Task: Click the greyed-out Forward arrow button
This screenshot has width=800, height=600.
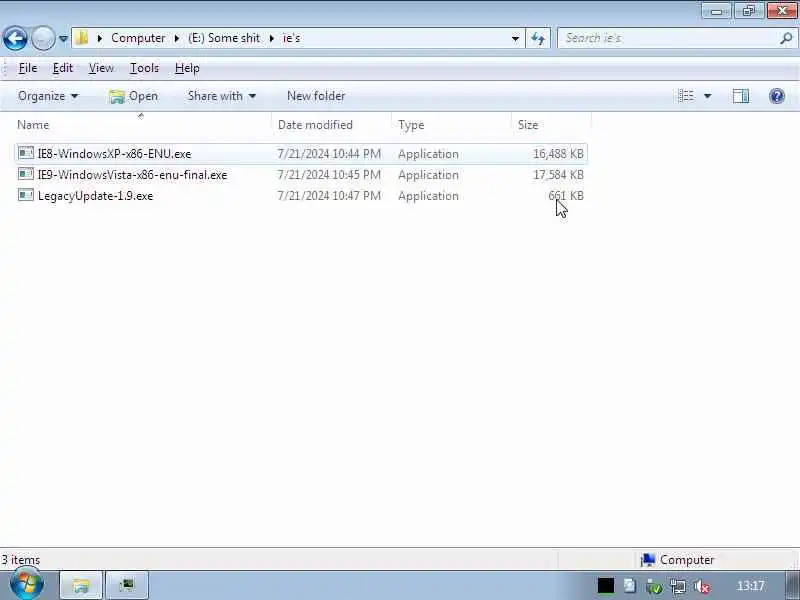Action: pyautogui.click(x=43, y=38)
